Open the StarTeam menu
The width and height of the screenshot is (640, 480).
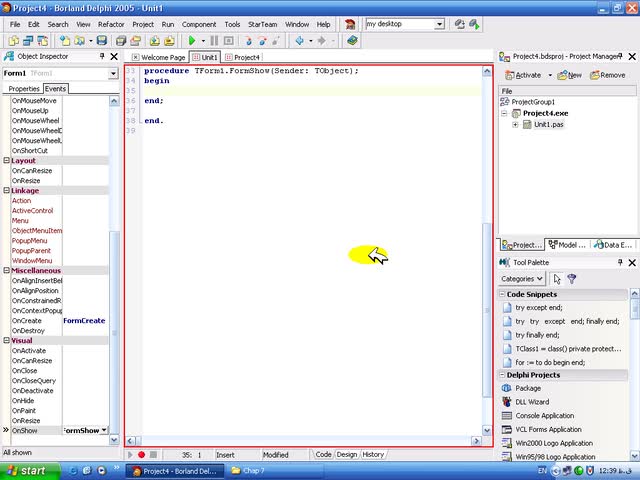(x=262, y=24)
